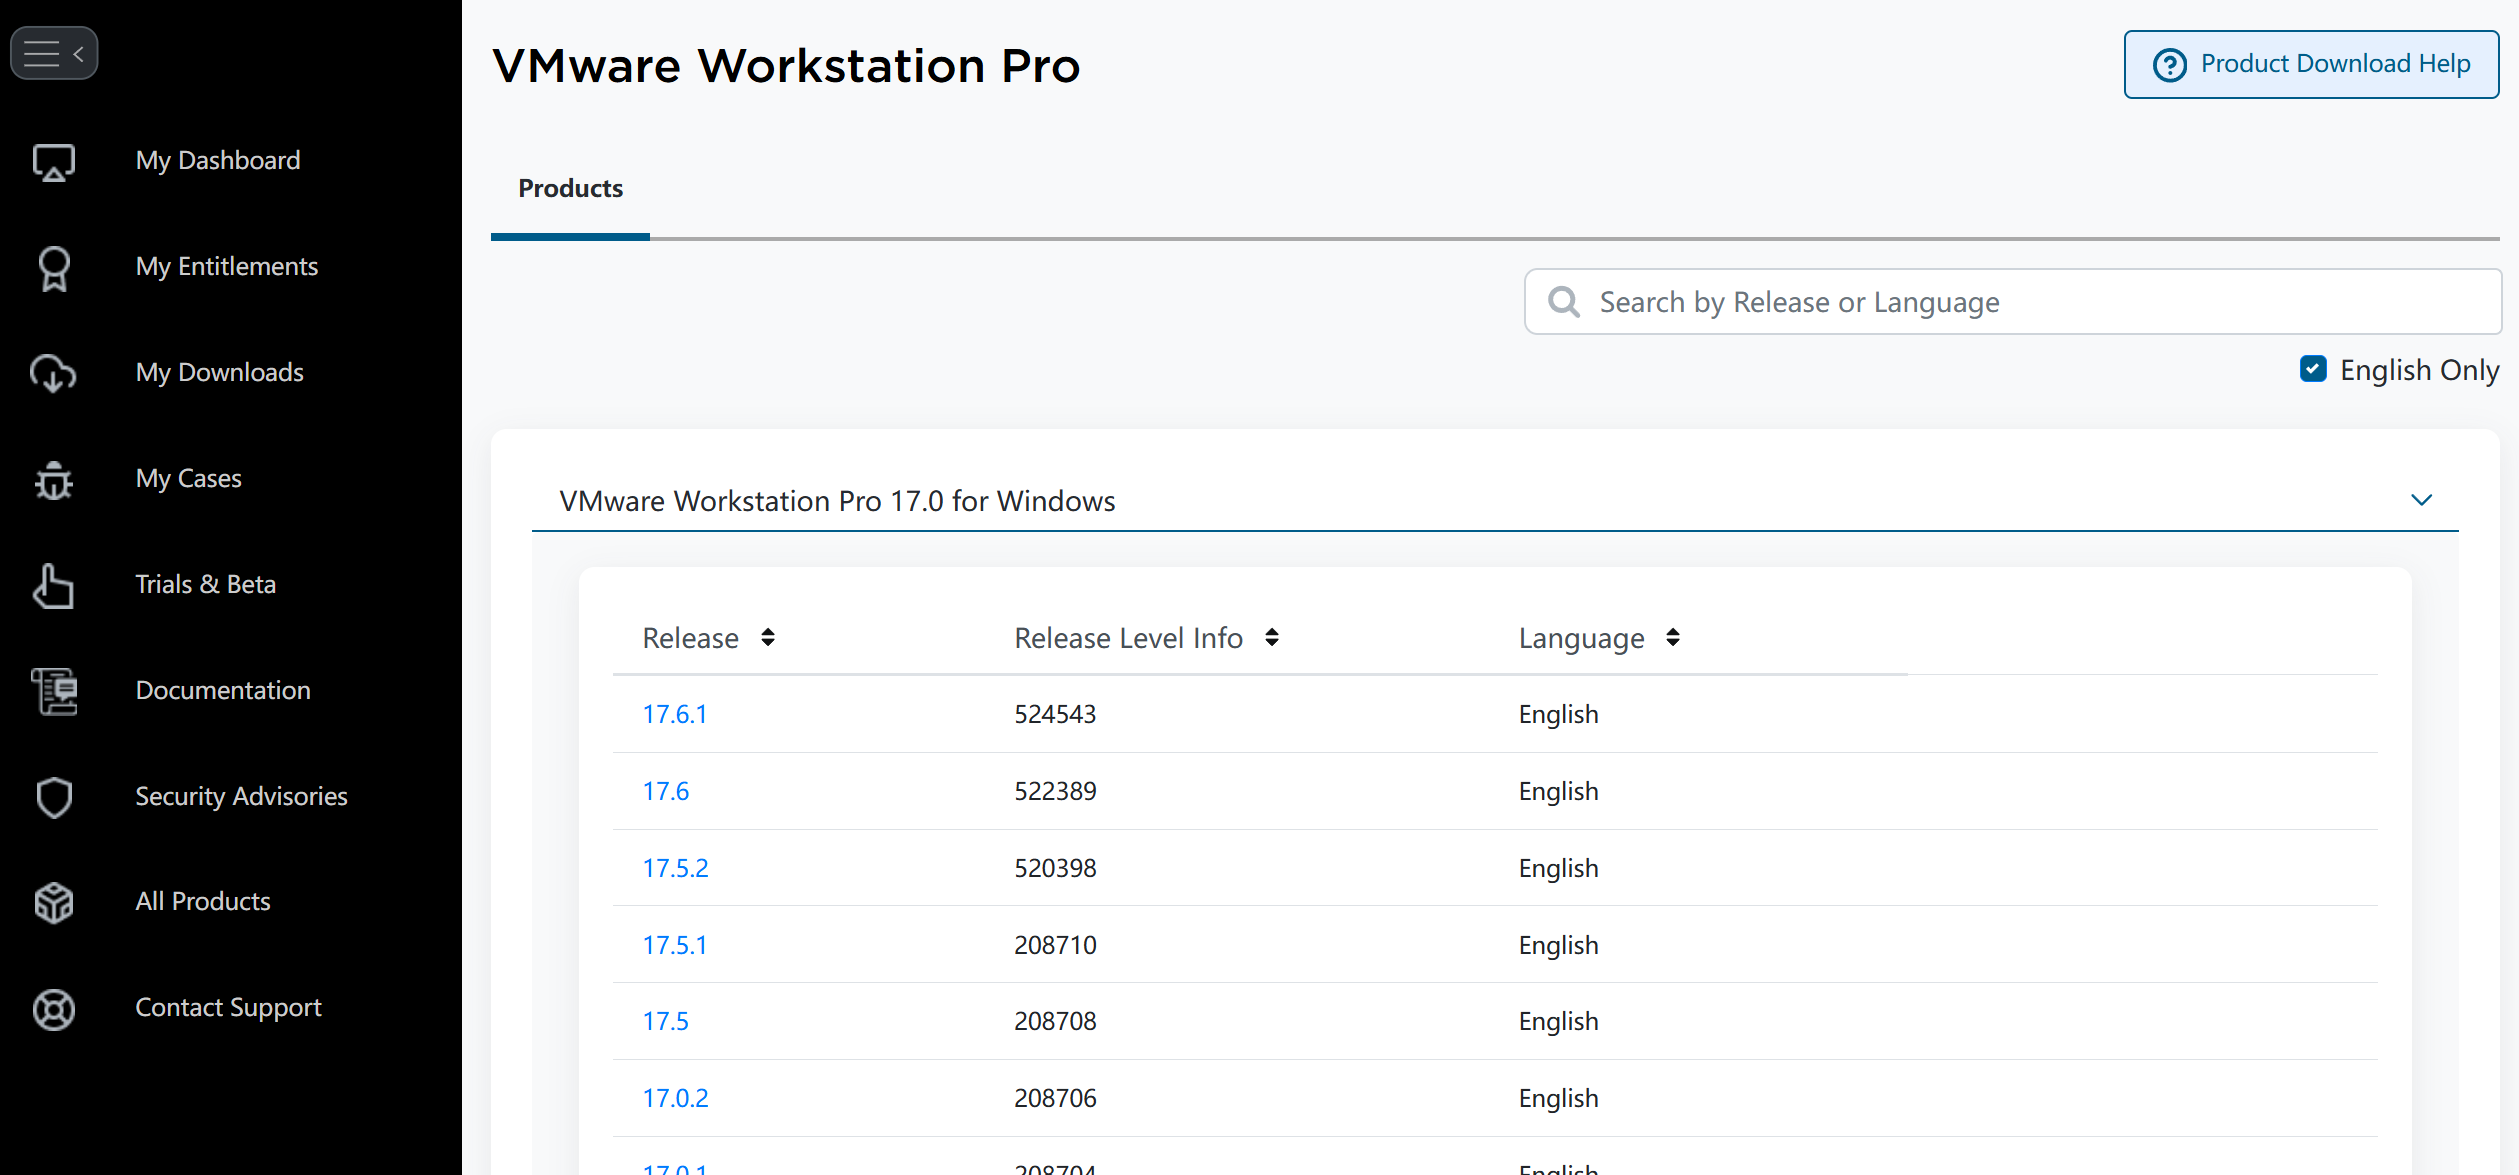This screenshot has width=2519, height=1175.
Task: Open release 17.5.1 link
Action: (675, 945)
